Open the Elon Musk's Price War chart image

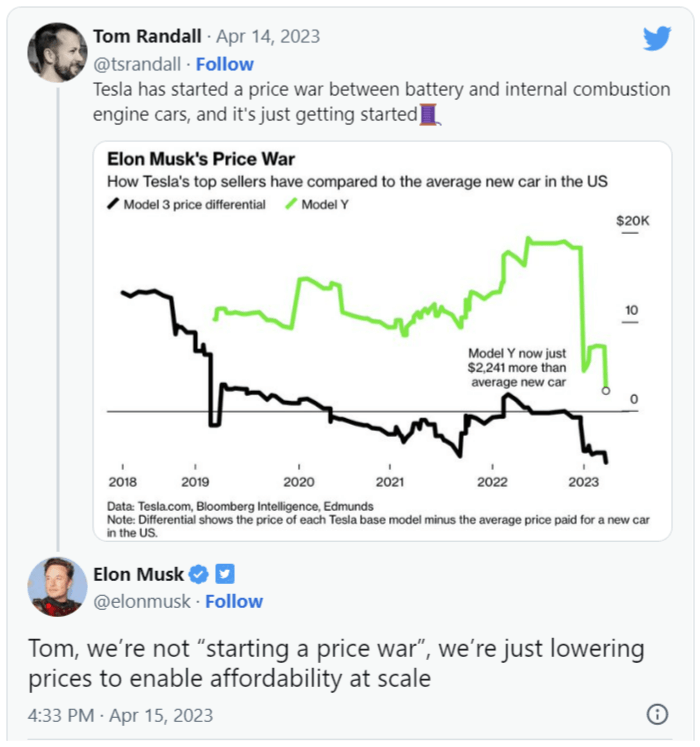click(382, 340)
